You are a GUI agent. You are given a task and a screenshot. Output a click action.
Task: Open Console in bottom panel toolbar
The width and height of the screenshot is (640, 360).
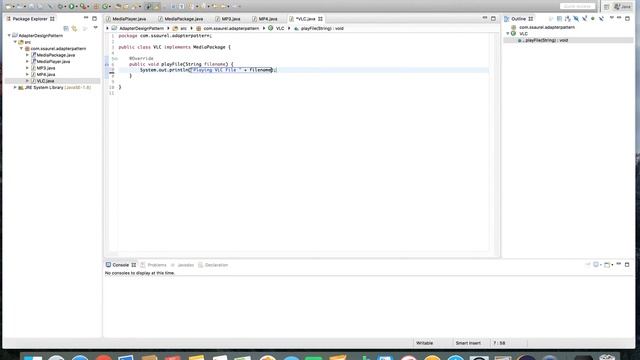[x=607, y=265]
